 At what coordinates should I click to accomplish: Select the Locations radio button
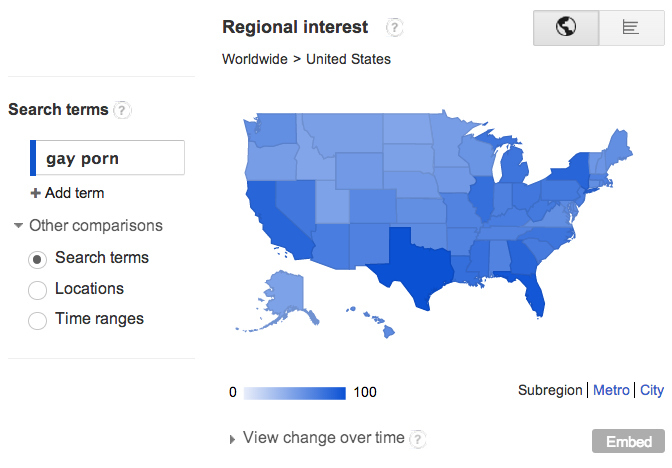(x=37, y=290)
